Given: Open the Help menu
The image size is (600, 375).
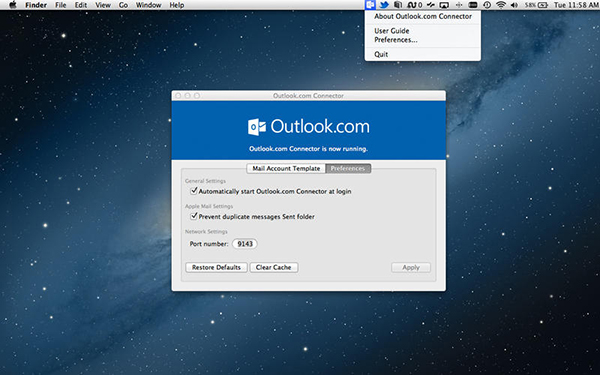Looking at the screenshot, I should tap(177, 5).
